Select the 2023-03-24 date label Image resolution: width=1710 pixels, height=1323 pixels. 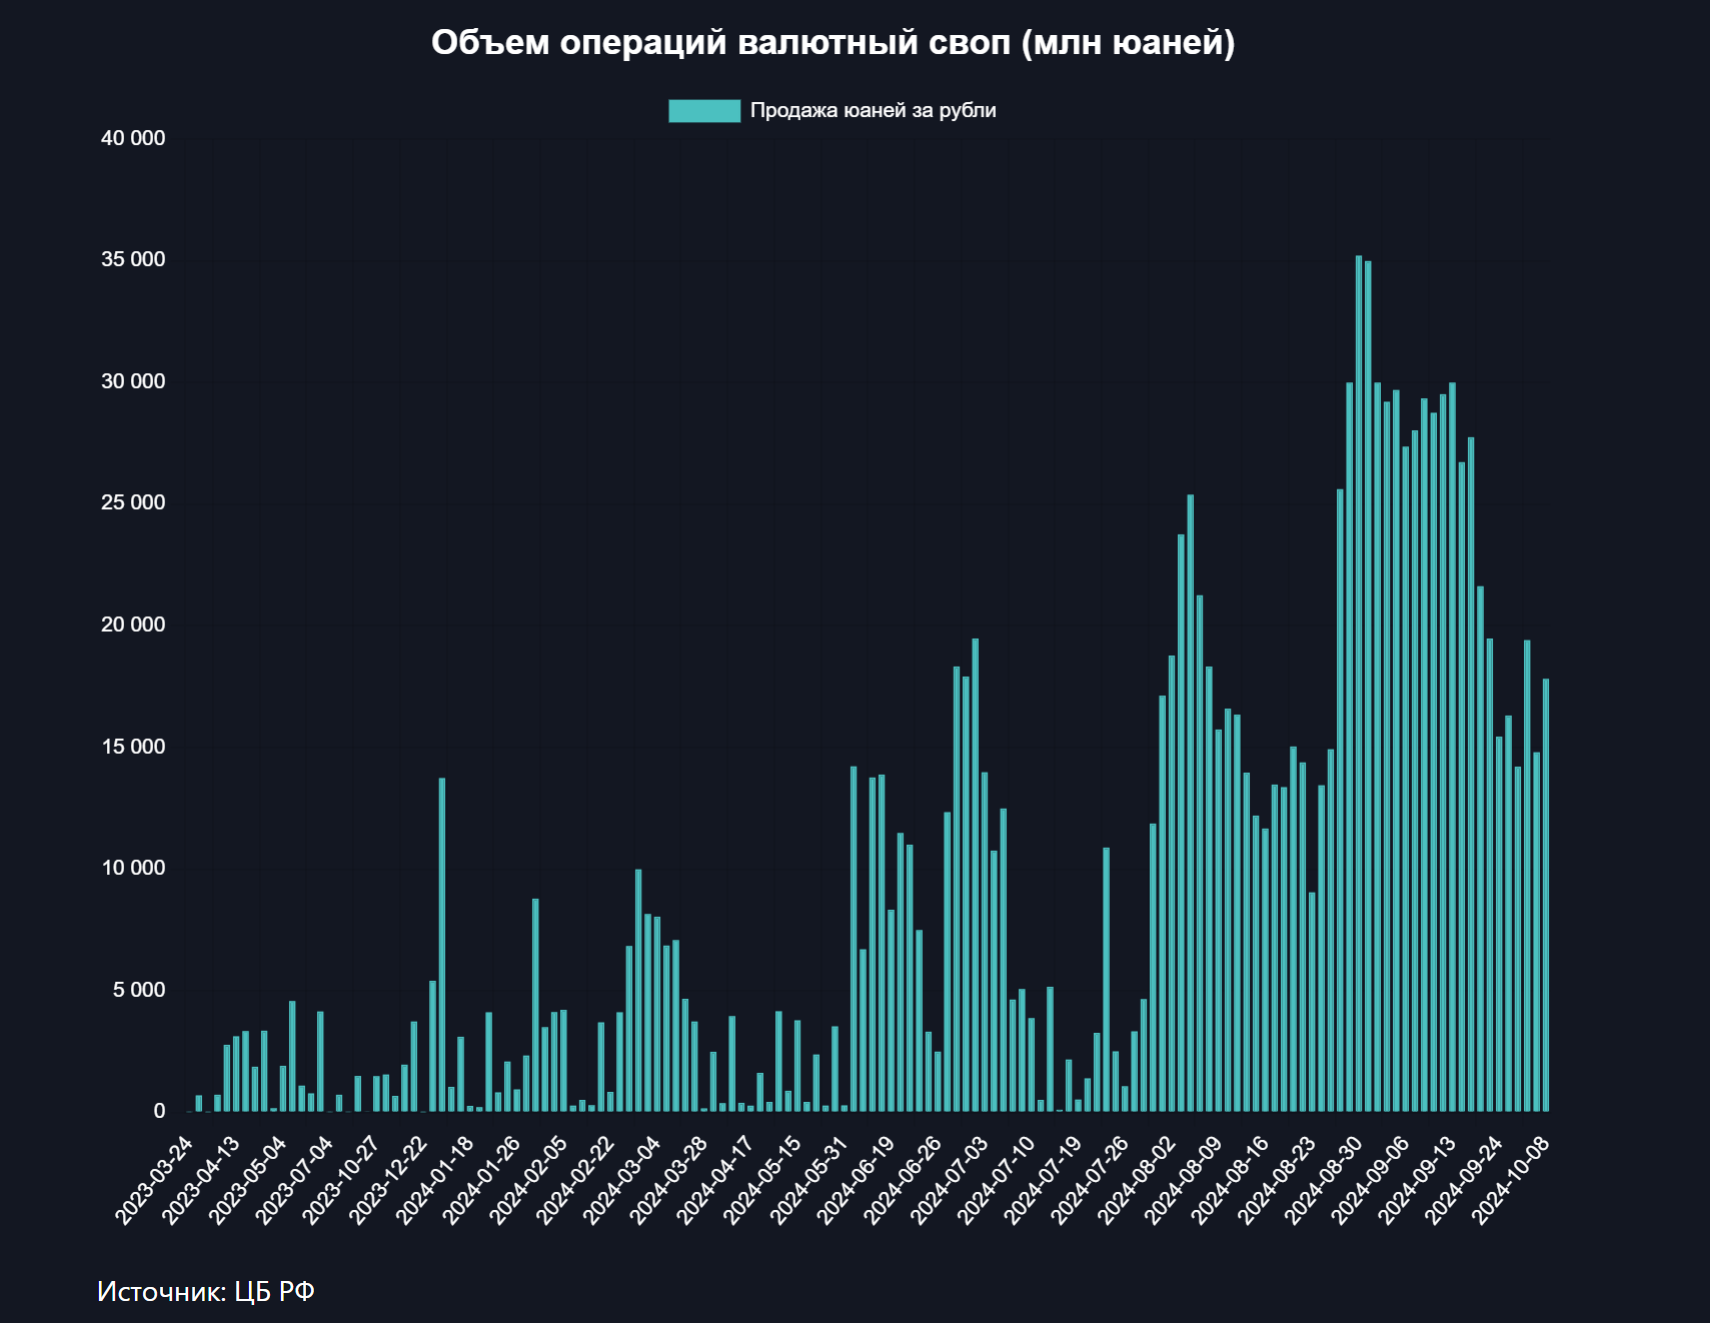[x=154, y=1179]
